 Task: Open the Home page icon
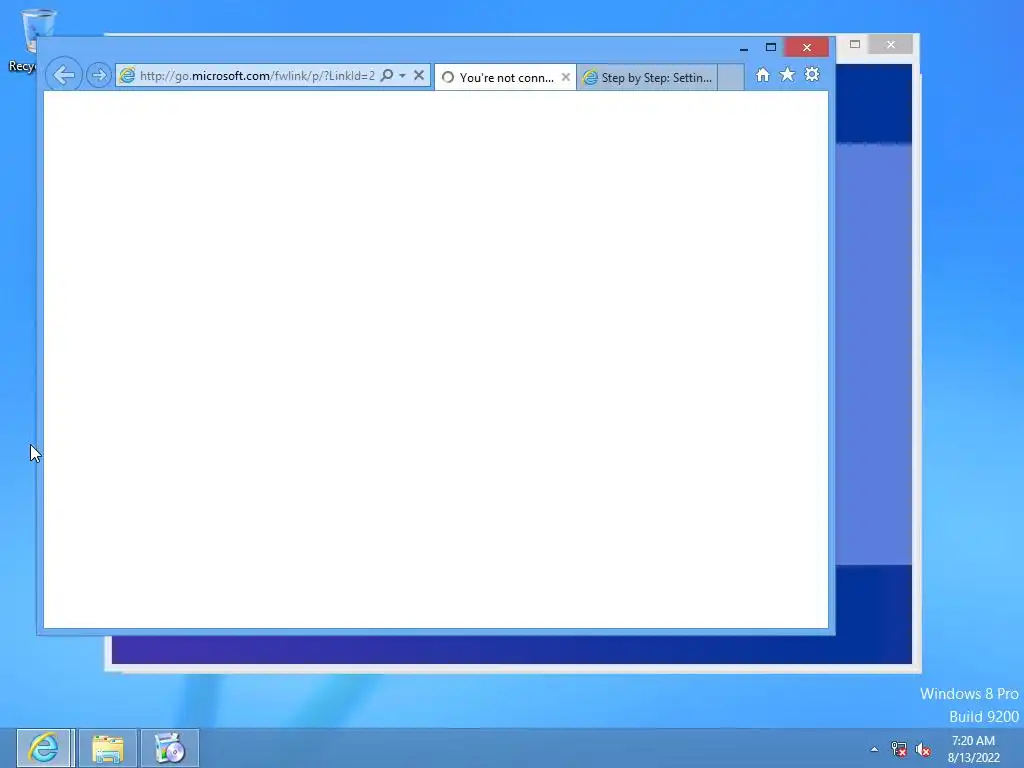click(763, 75)
